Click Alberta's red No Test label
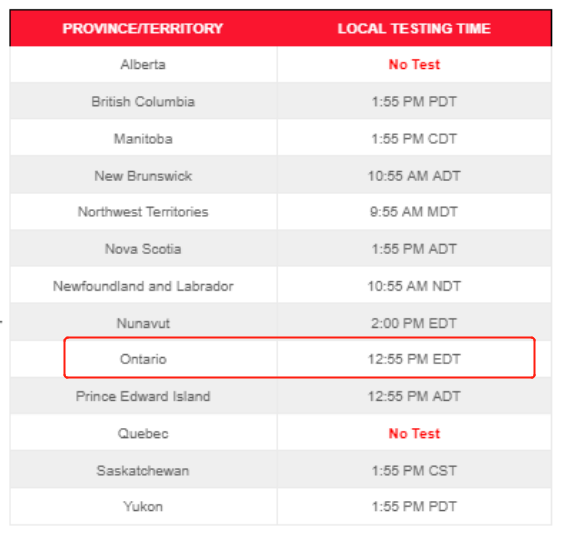 [414, 64]
